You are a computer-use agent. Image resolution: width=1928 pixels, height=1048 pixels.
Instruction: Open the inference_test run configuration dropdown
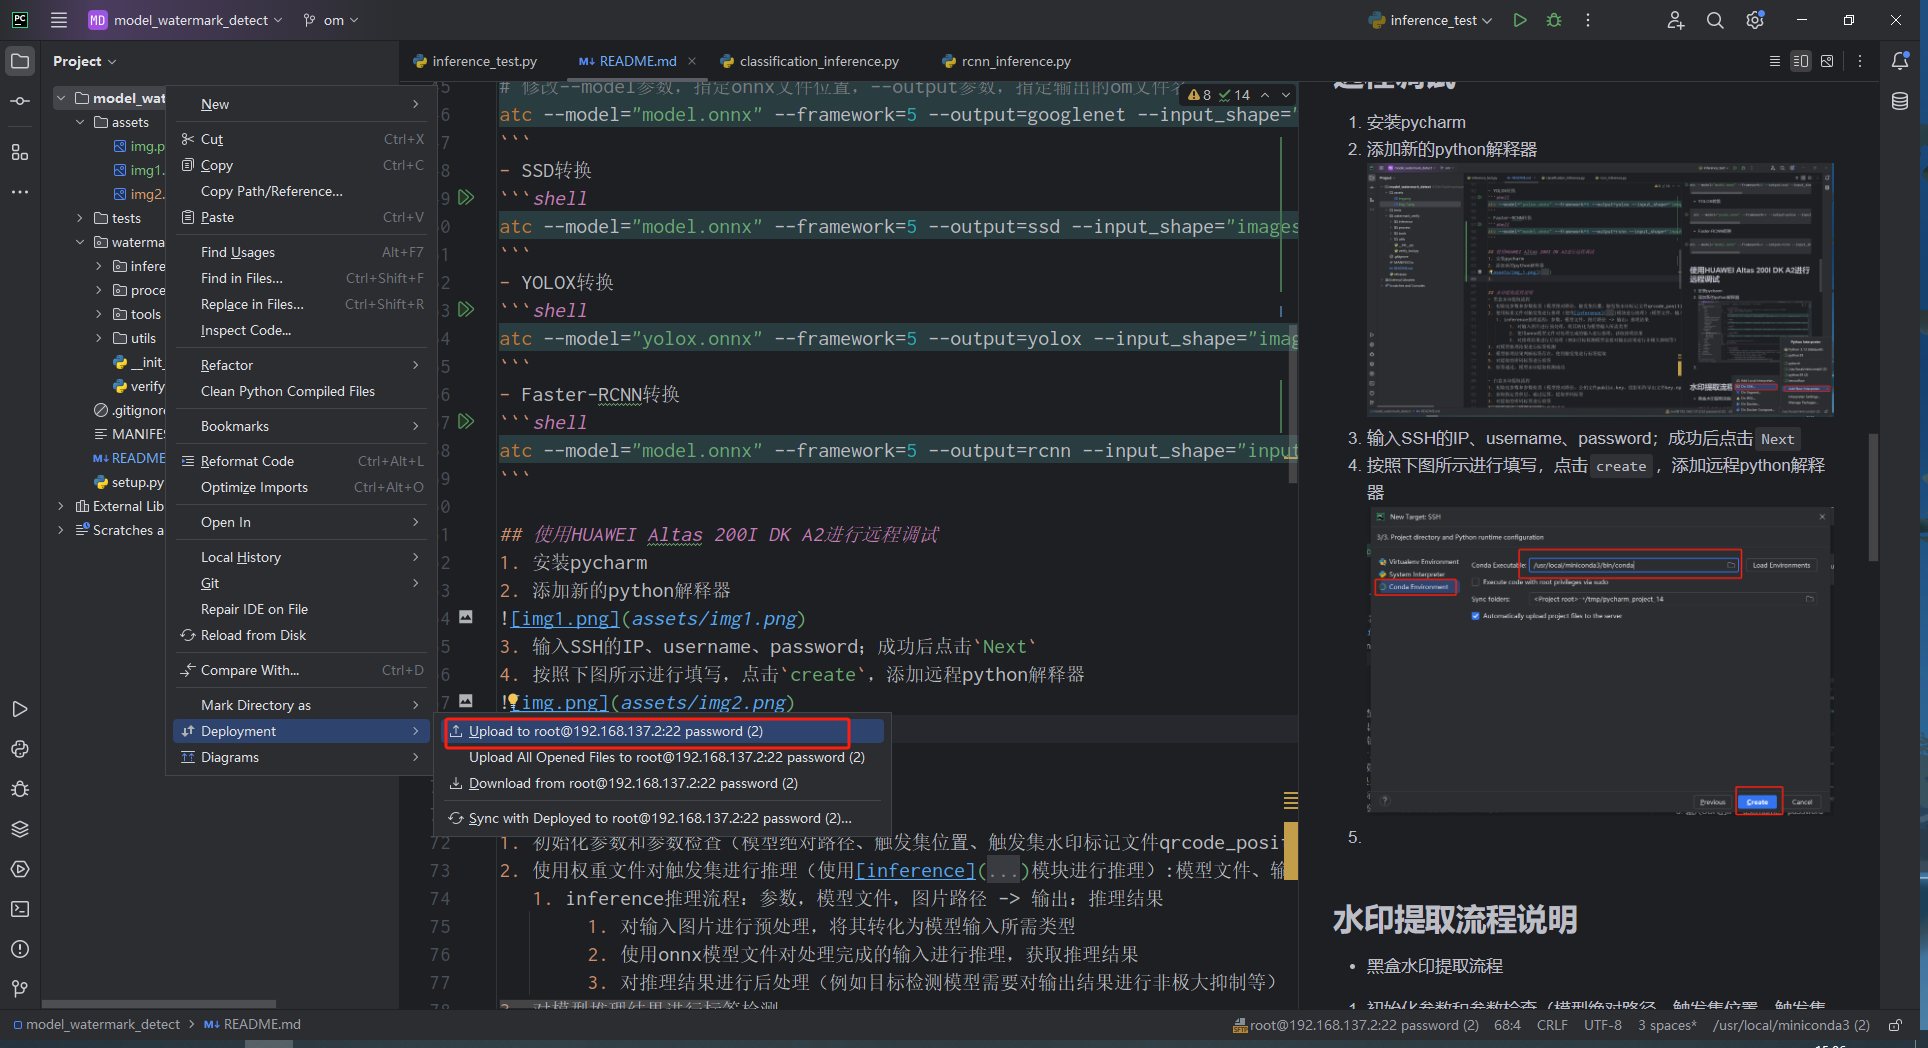point(1431,20)
